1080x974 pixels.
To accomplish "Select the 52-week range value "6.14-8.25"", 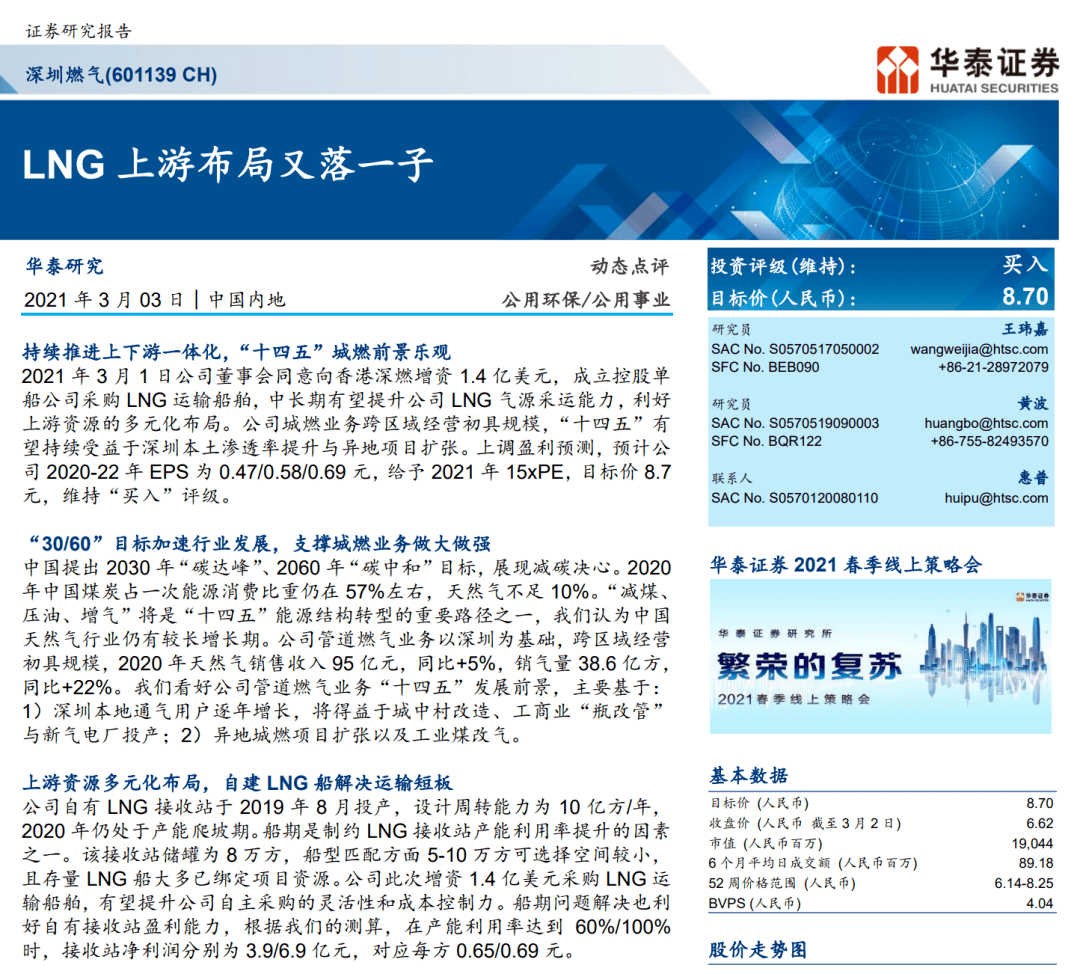I will tap(1024, 883).
